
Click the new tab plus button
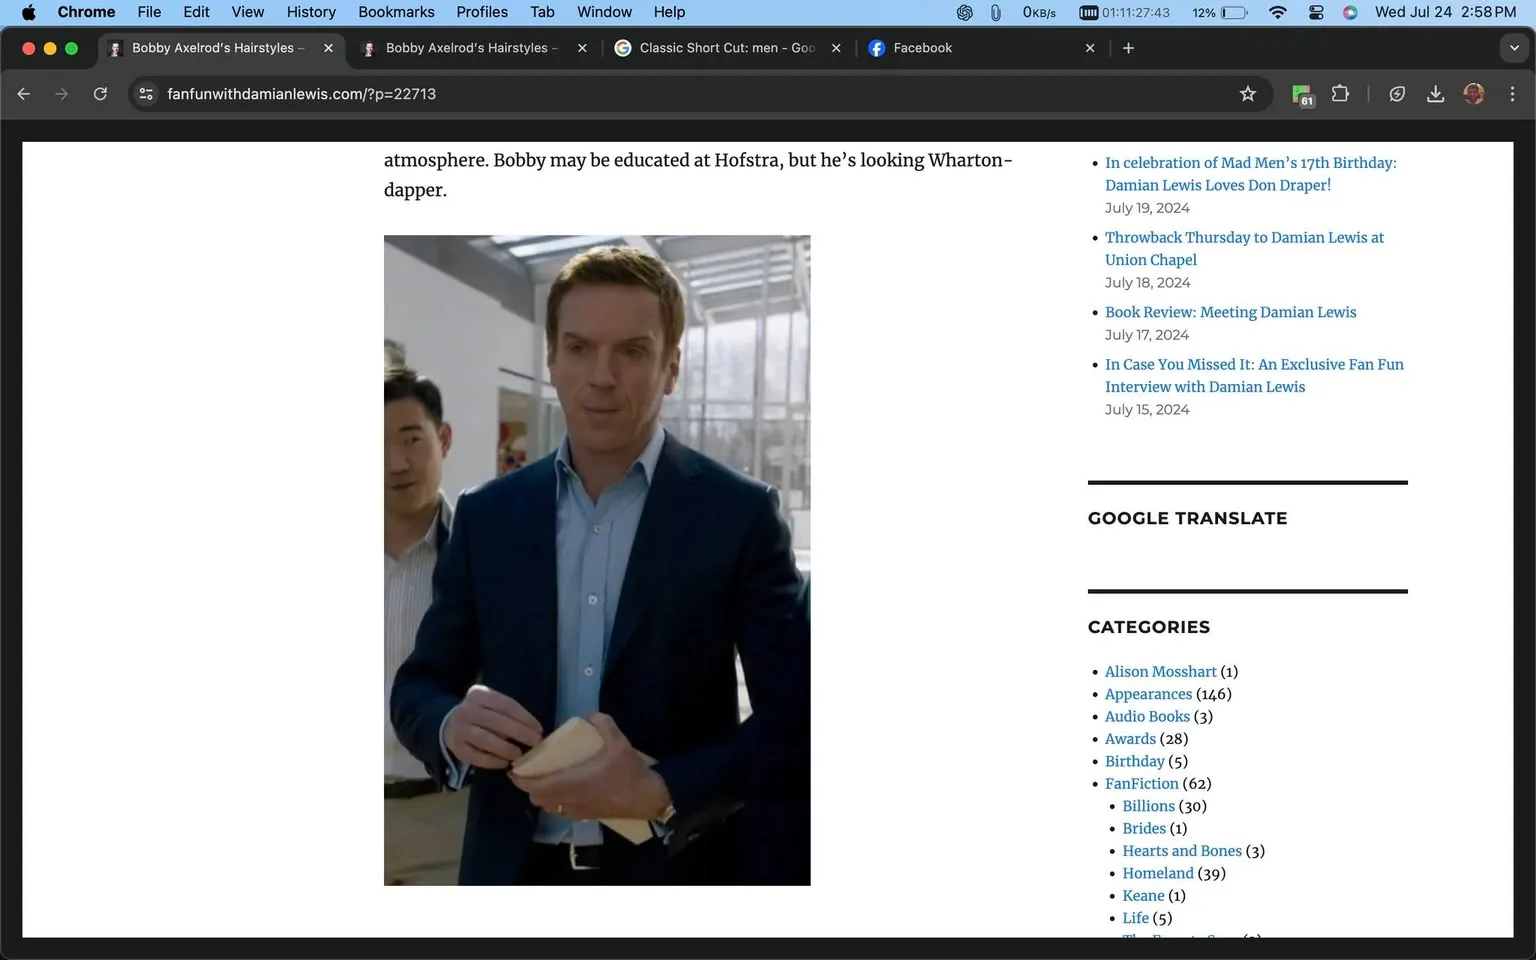coord(1128,47)
